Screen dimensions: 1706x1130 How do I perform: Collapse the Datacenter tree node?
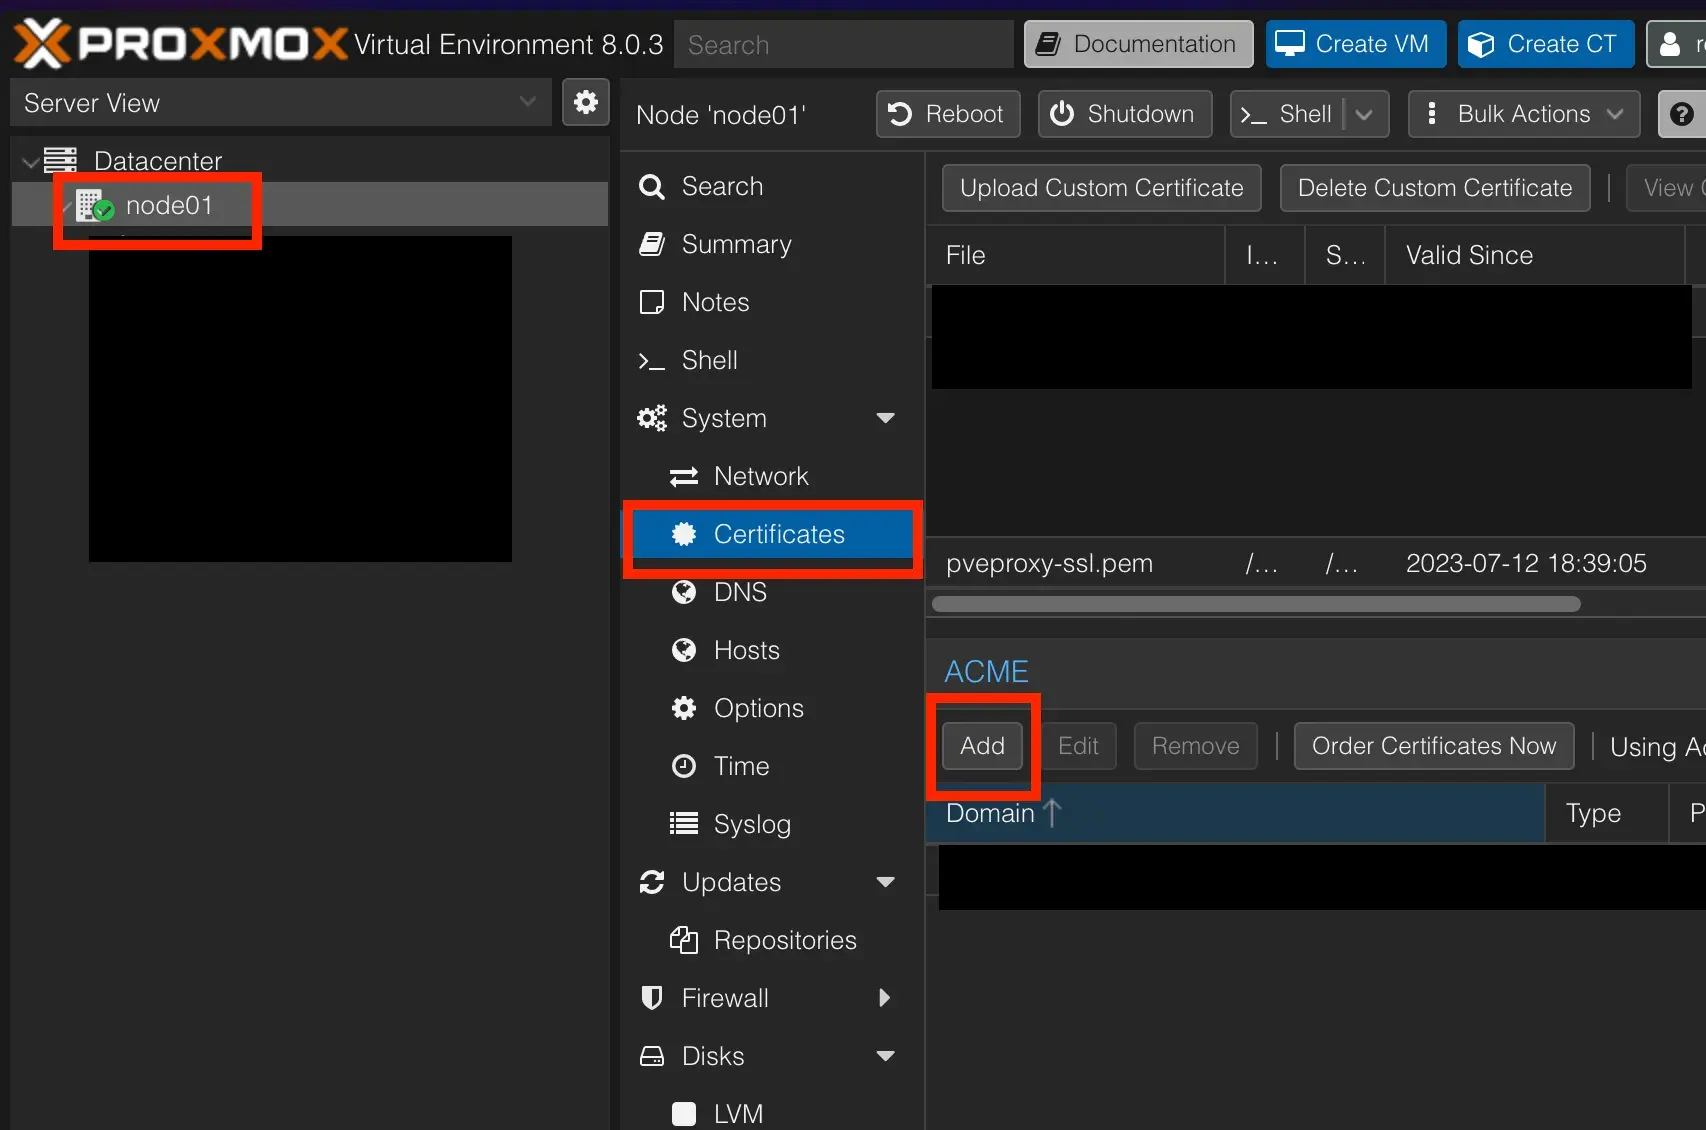pos(30,161)
